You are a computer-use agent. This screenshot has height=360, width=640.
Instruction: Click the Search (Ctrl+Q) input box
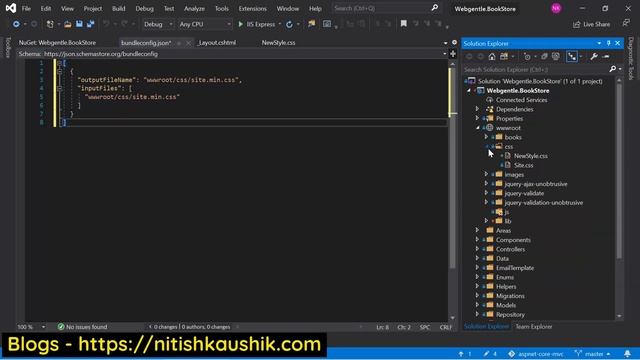[x=386, y=8]
